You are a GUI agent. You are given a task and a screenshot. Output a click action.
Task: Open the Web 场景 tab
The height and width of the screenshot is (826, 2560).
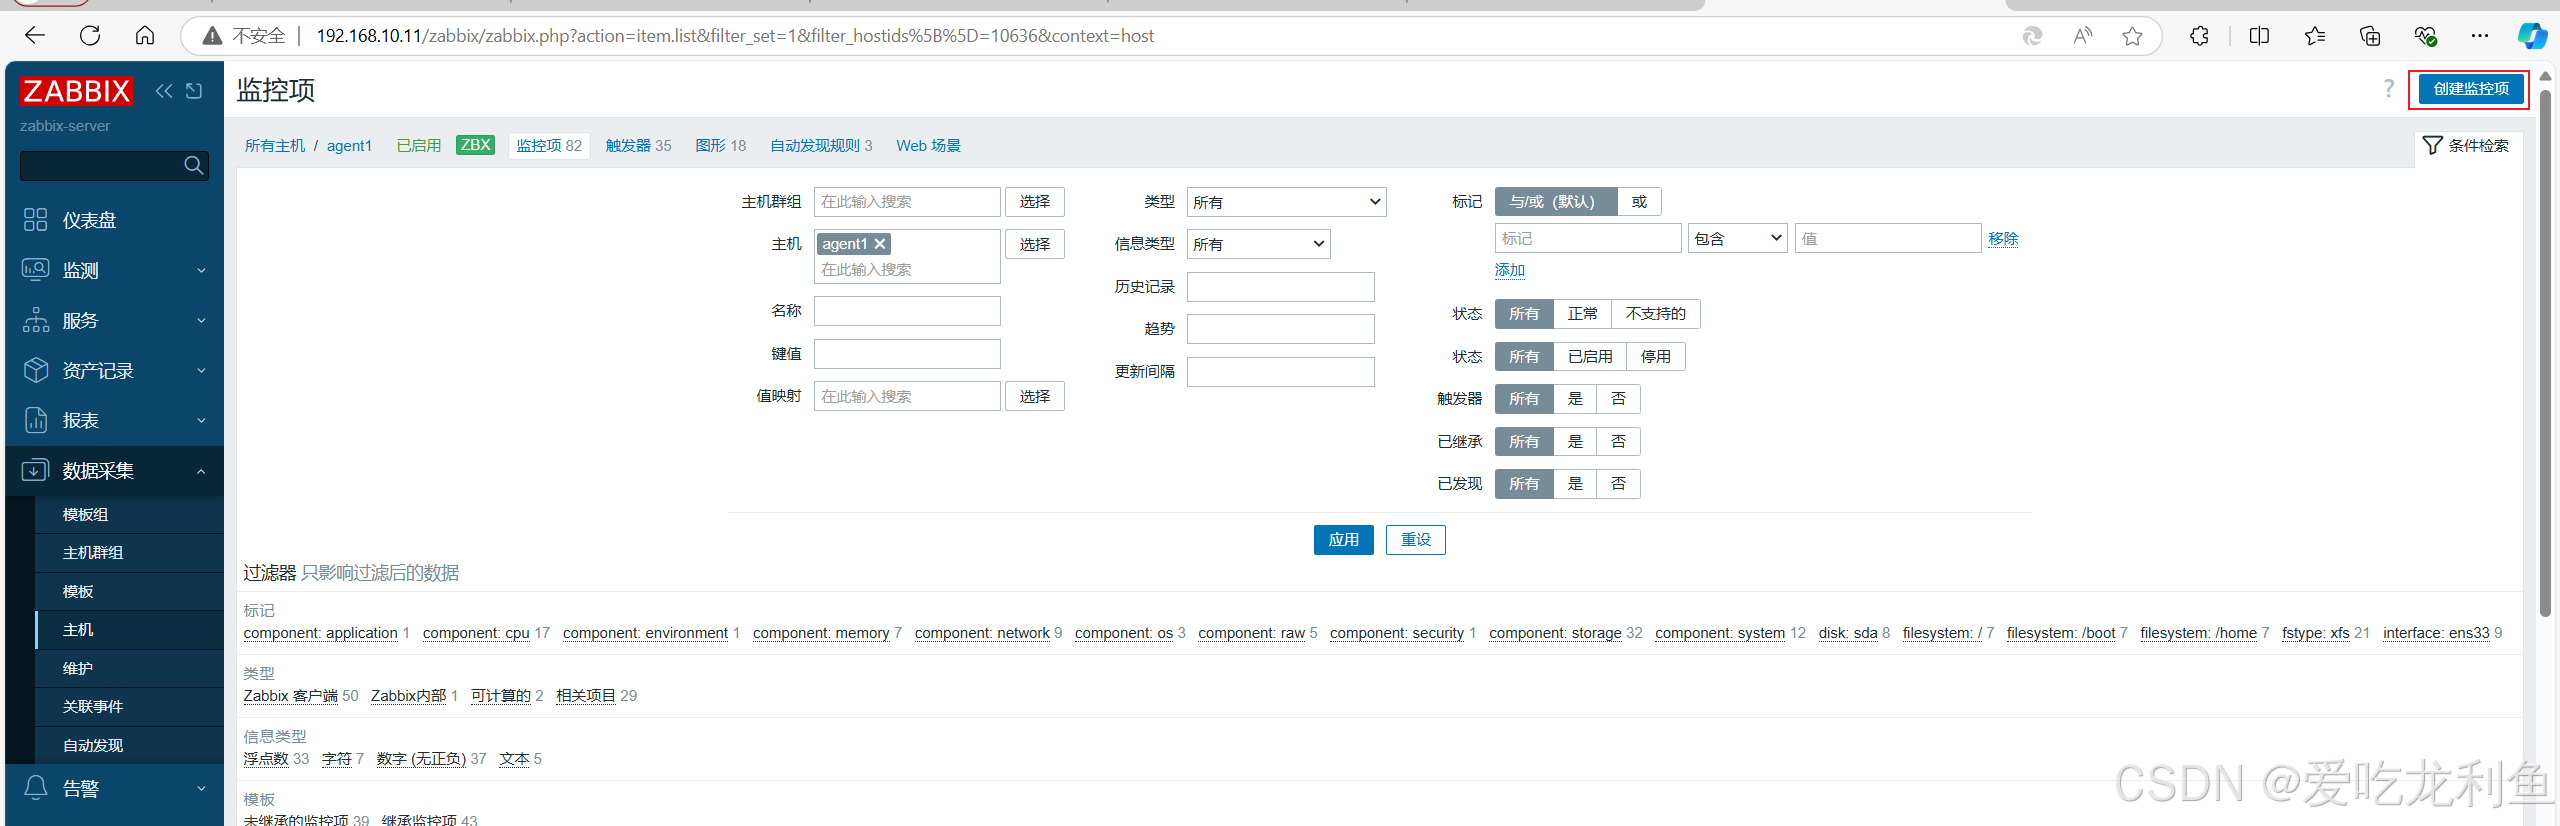click(928, 146)
